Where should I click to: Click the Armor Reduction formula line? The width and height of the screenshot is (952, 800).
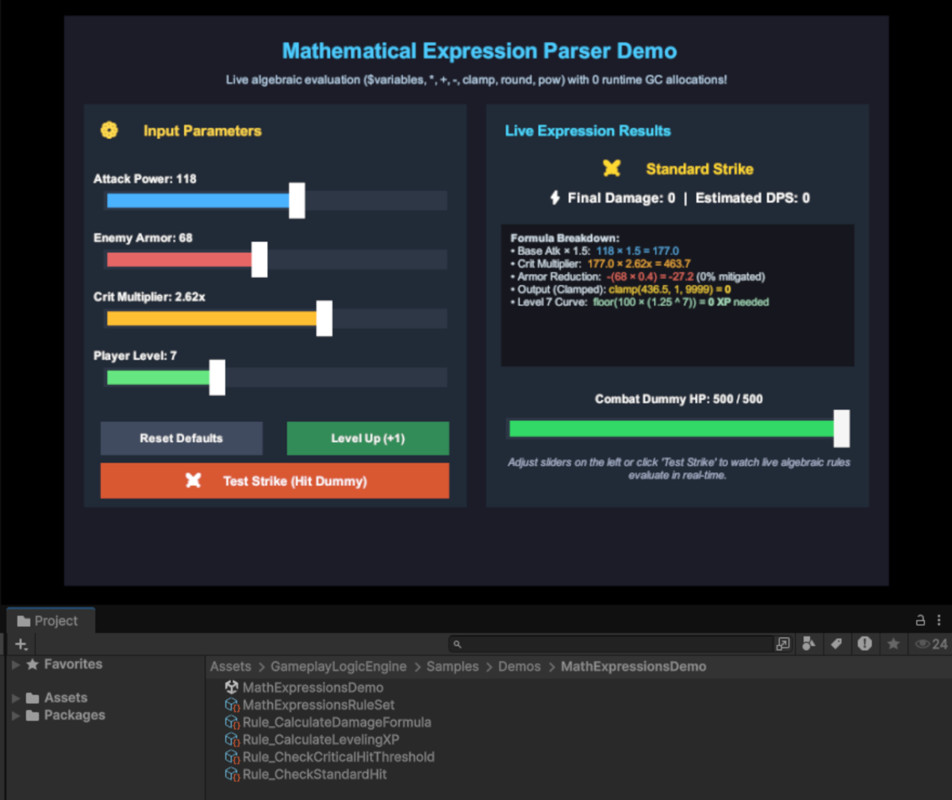coord(638,277)
